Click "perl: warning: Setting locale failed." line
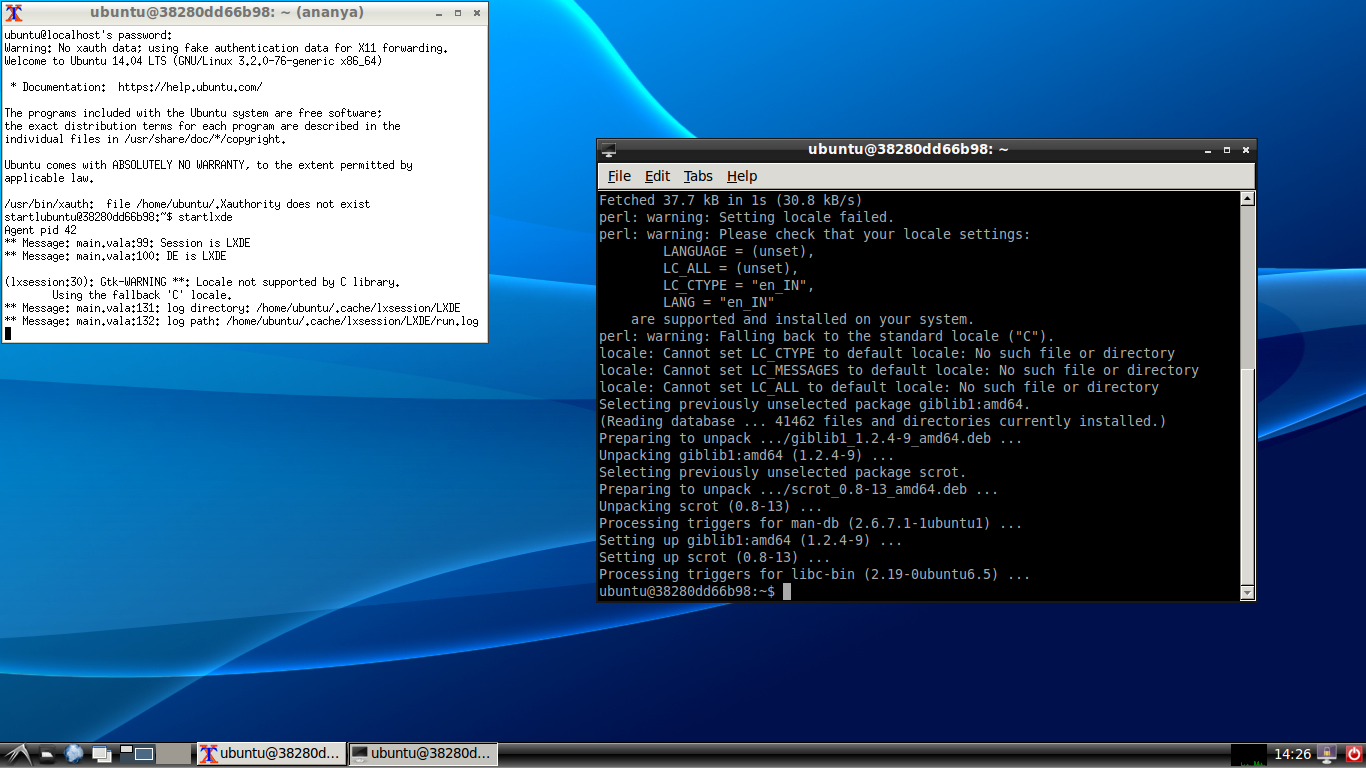1366x768 pixels. pyautogui.click(x=746, y=217)
